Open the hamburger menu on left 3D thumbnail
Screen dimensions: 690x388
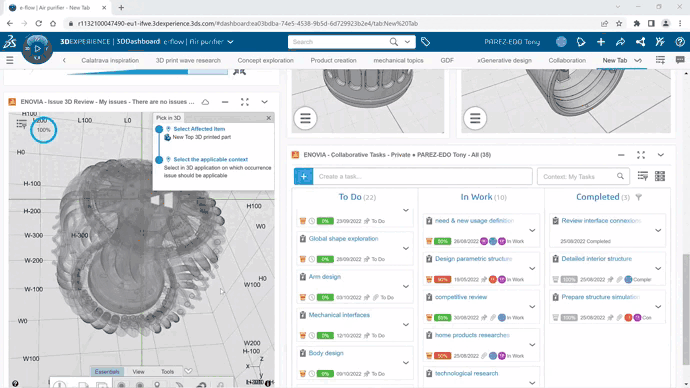[x=305, y=118]
